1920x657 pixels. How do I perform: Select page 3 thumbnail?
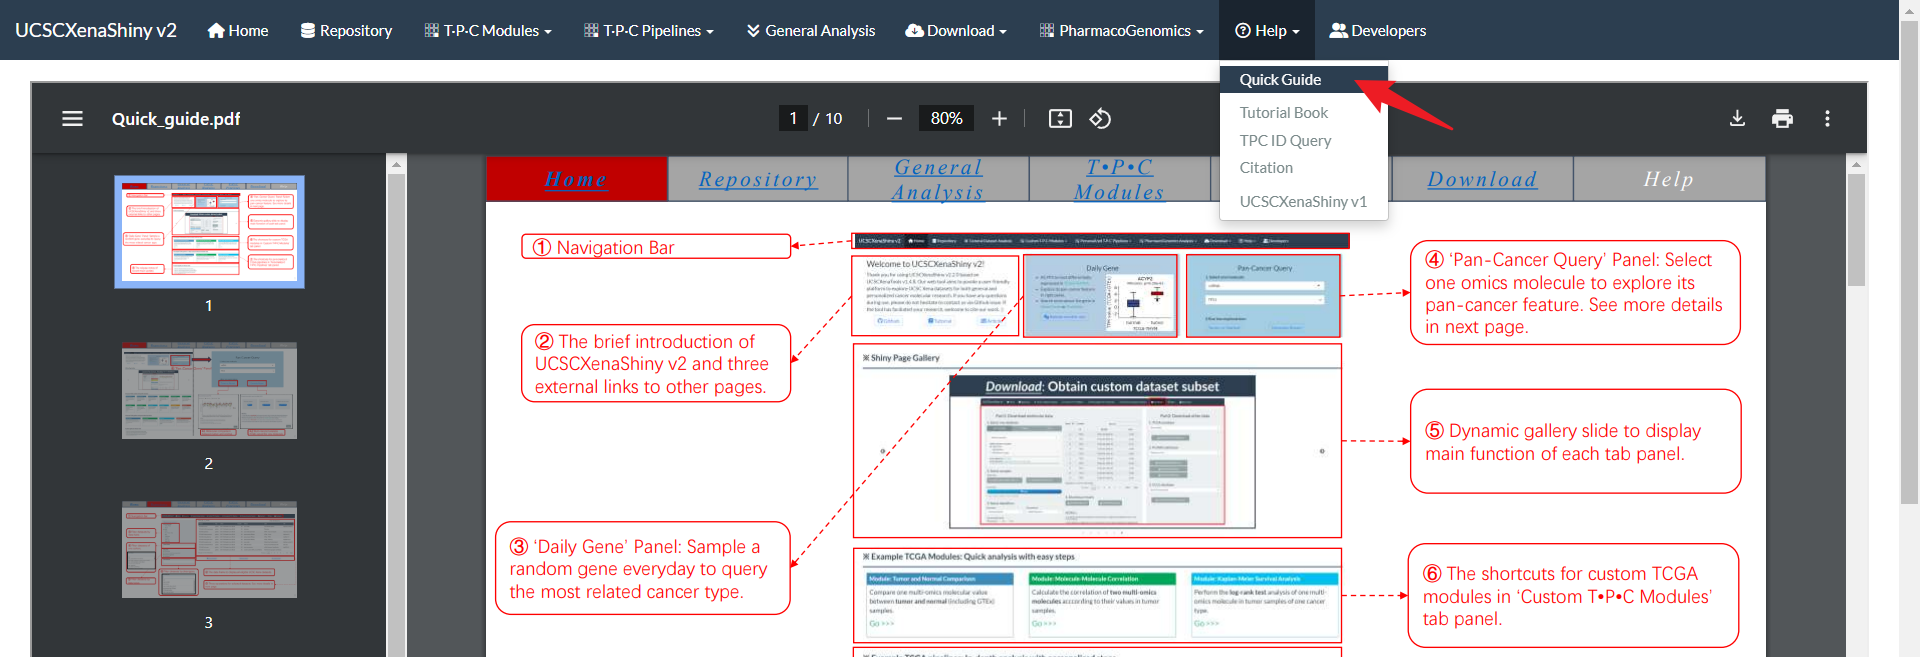[209, 550]
